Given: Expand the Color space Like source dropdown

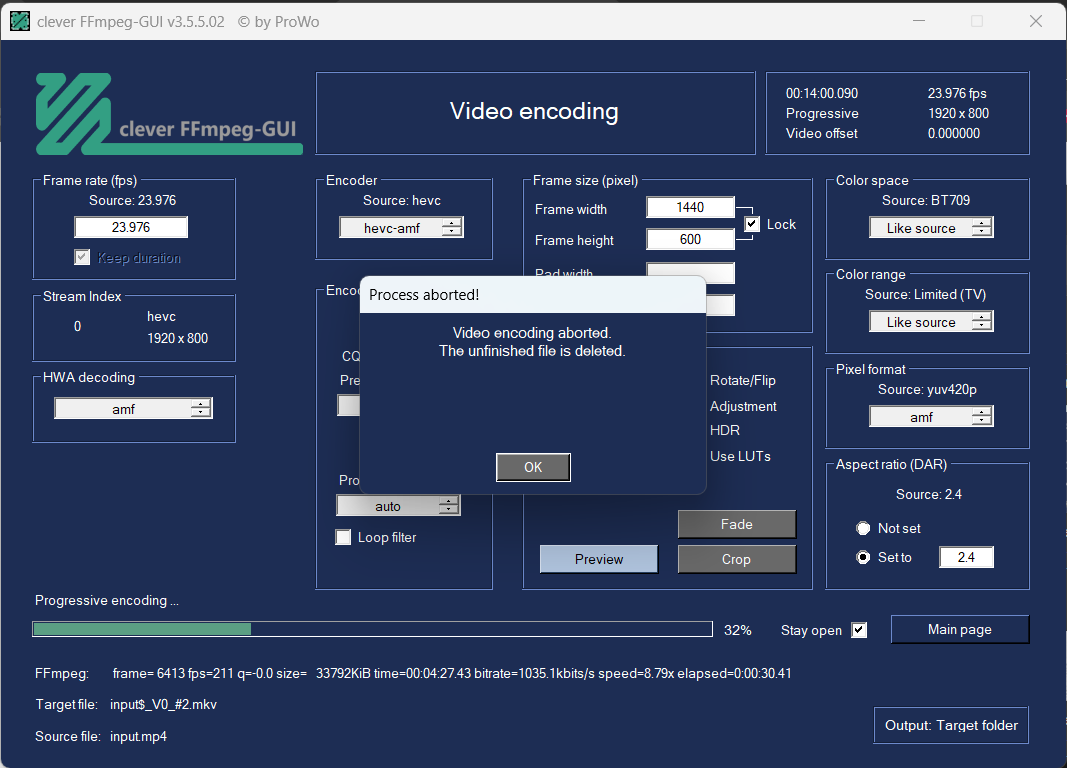Looking at the screenshot, I should (931, 228).
